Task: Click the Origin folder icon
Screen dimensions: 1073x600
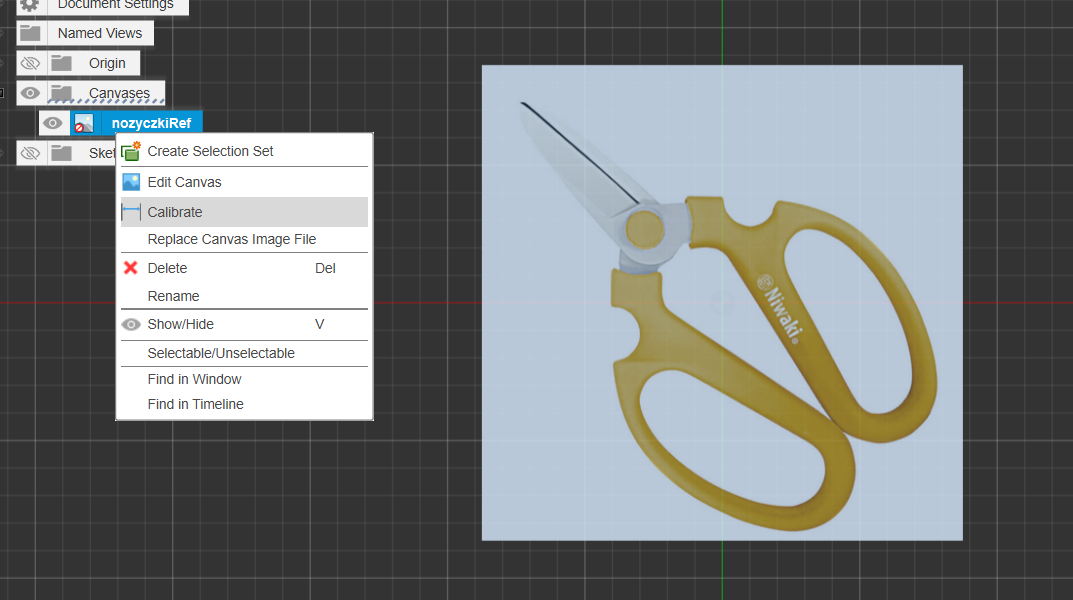Action: pos(62,63)
